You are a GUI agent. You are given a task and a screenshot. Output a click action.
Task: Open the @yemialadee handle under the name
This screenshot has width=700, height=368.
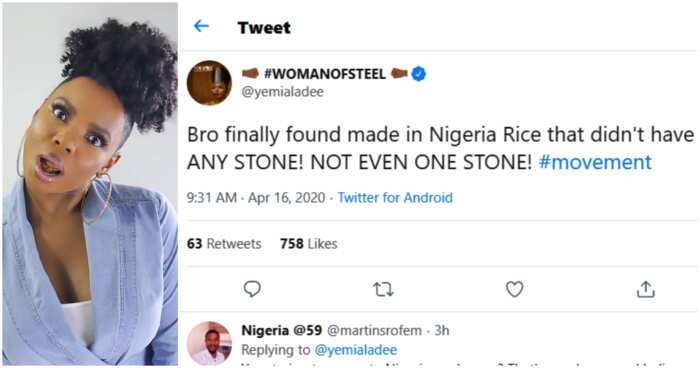(283, 92)
